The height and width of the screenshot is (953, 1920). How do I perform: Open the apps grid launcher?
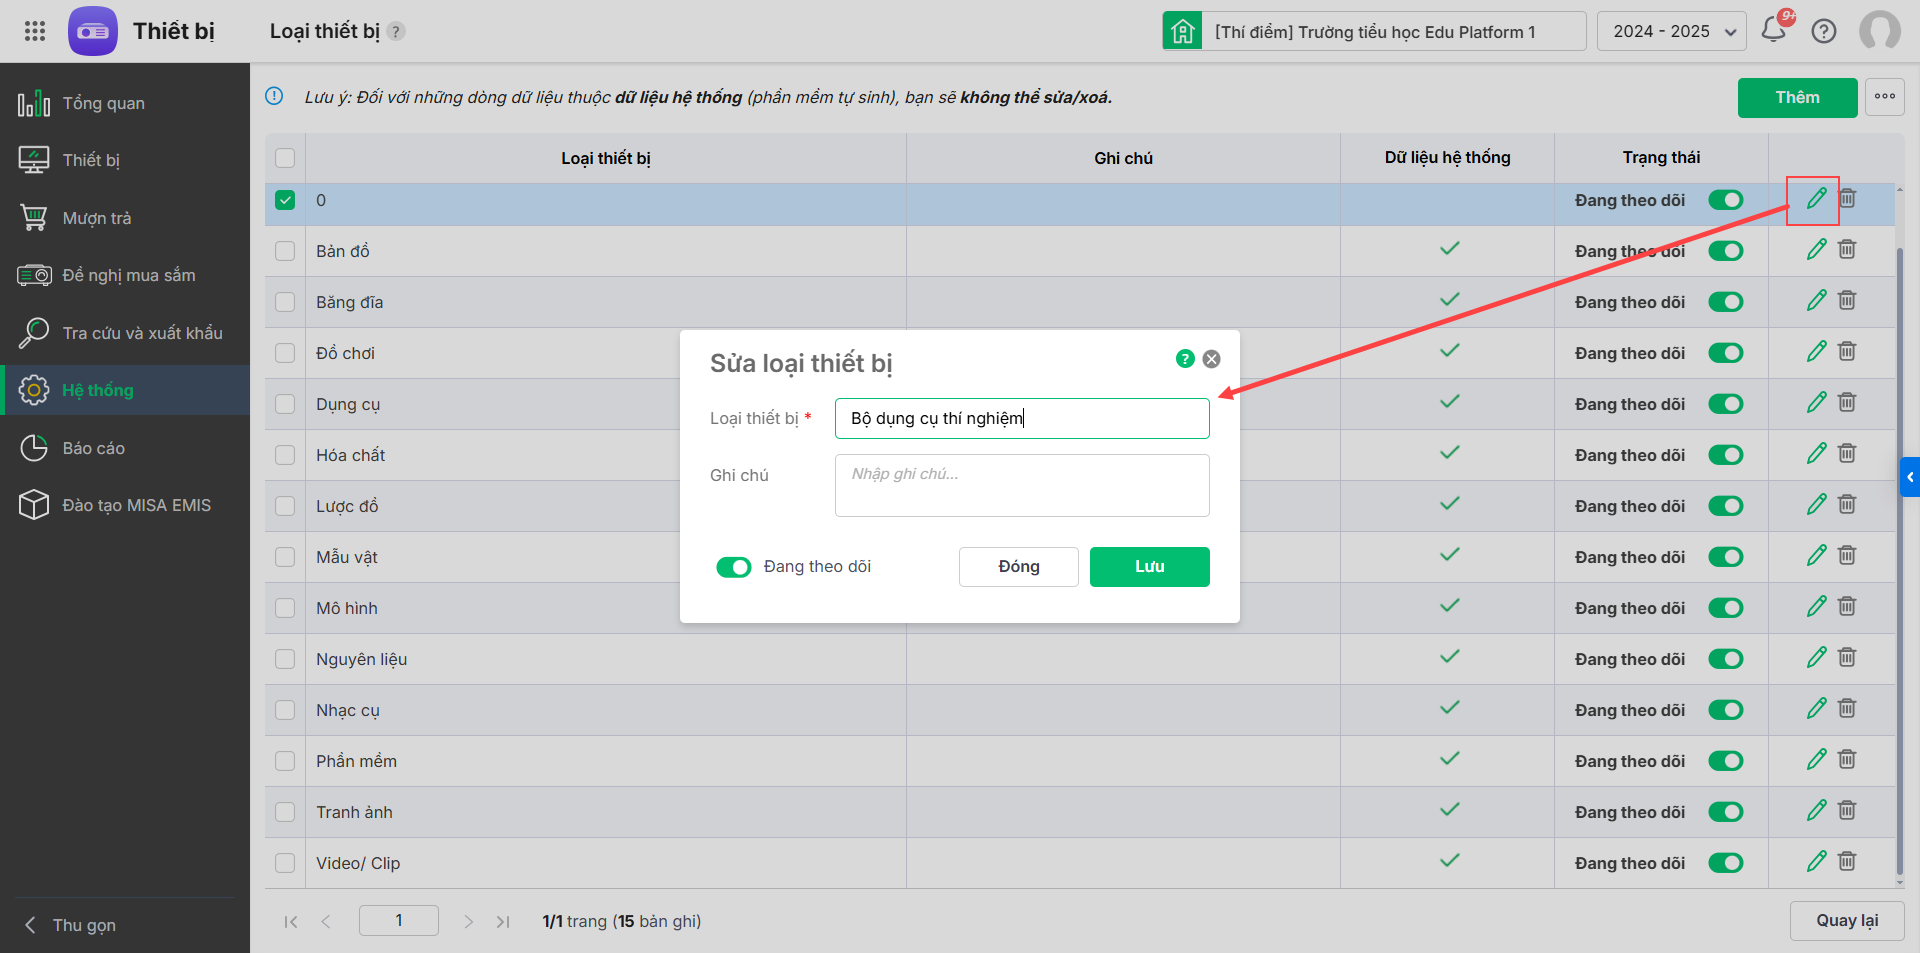[x=35, y=31]
